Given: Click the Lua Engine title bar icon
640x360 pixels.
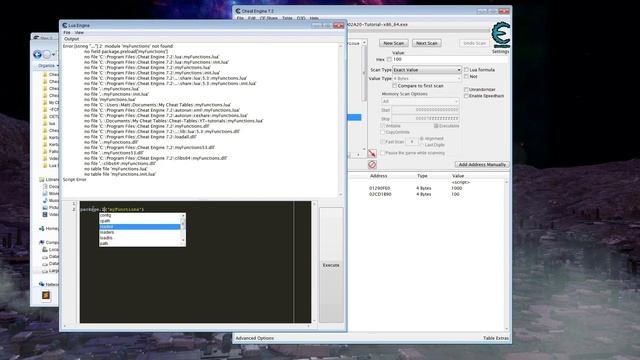Looking at the screenshot, I should [64, 25].
